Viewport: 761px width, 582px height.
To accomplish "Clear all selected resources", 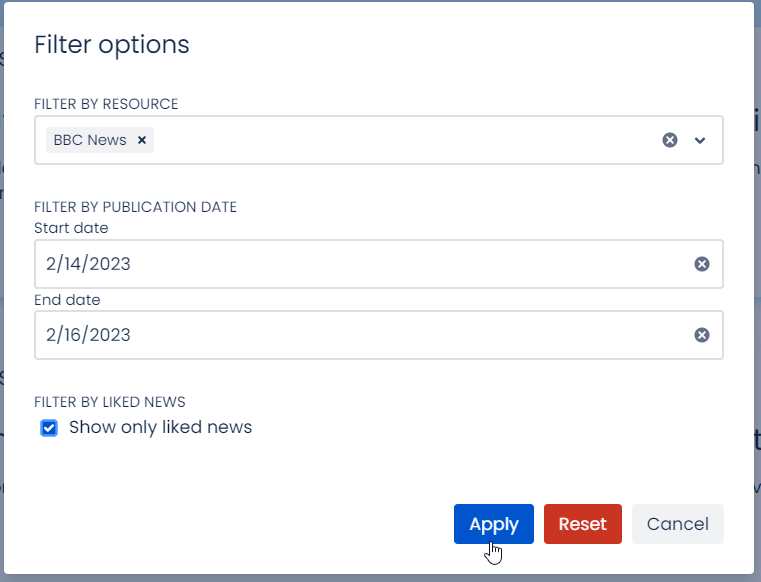I will pyautogui.click(x=670, y=140).
